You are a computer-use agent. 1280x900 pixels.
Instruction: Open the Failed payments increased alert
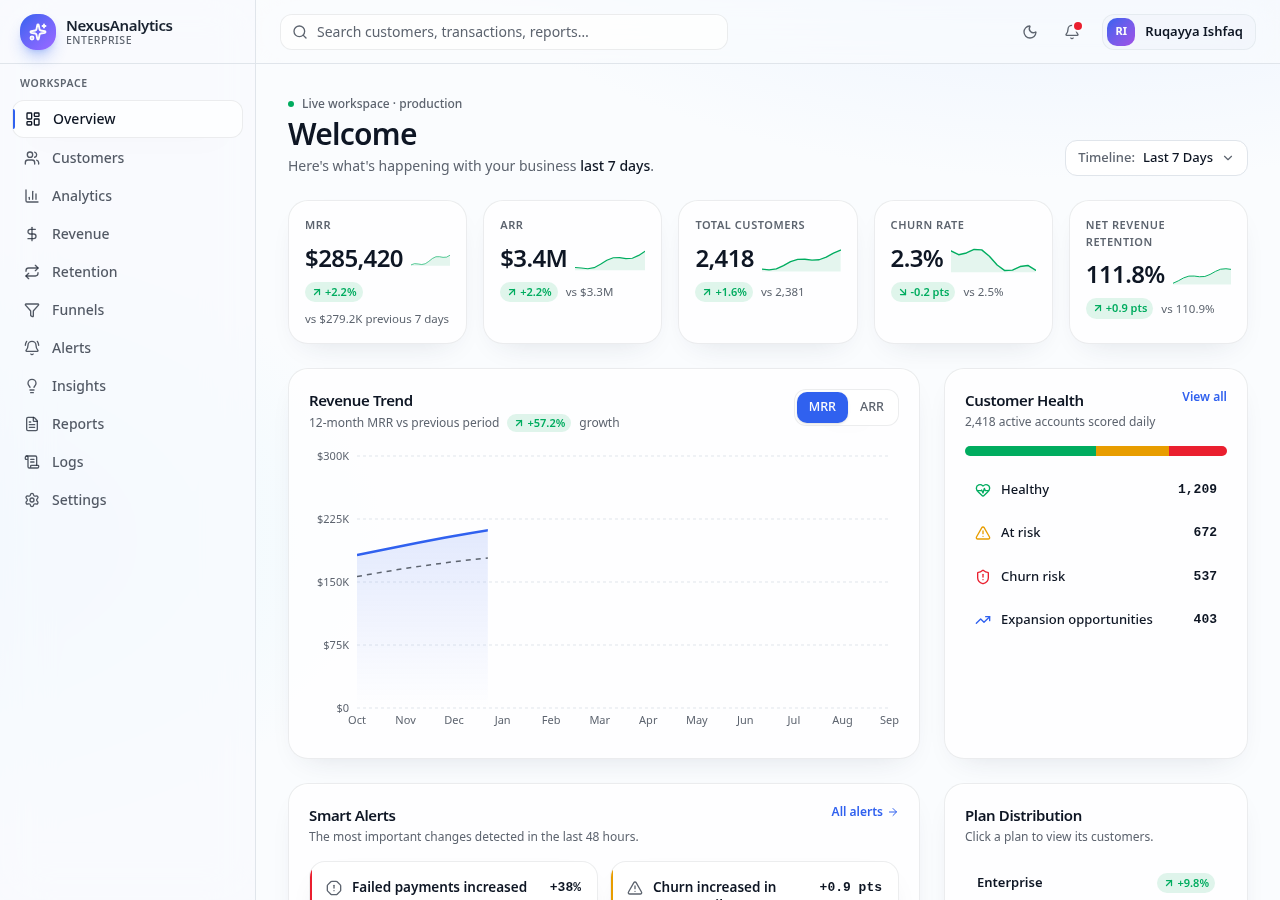pyautogui.click(x=453, y=881)
